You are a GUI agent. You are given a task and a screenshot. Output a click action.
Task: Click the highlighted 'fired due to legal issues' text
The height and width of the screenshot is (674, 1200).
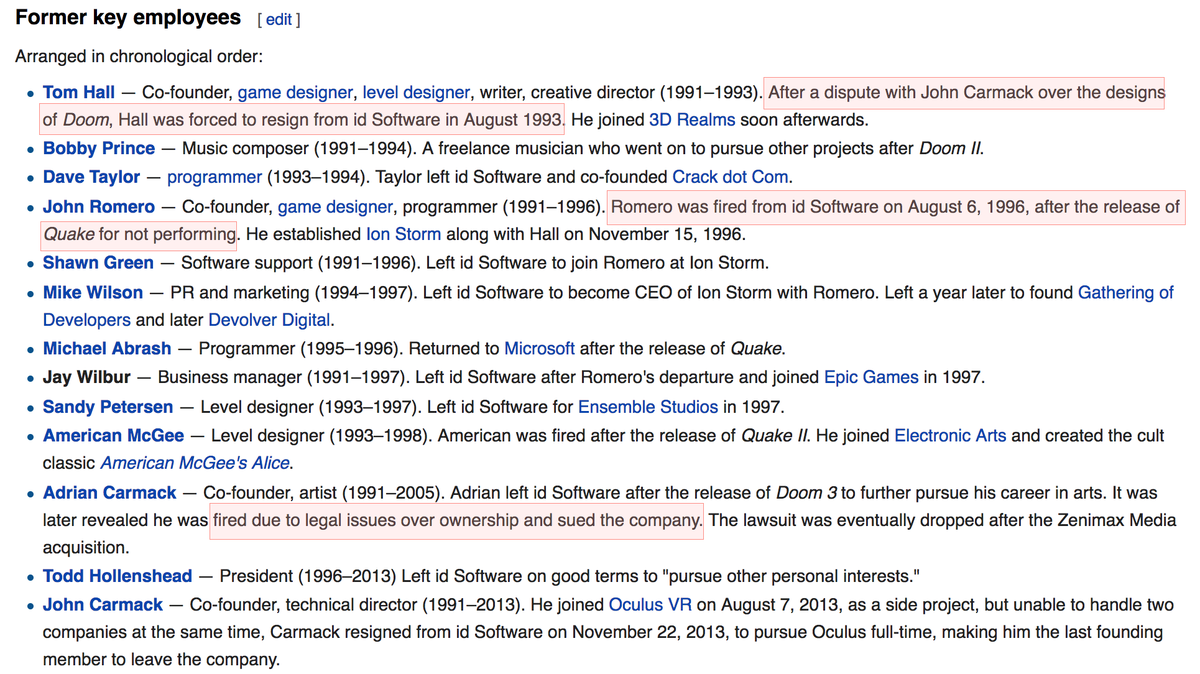coord(458,520)
